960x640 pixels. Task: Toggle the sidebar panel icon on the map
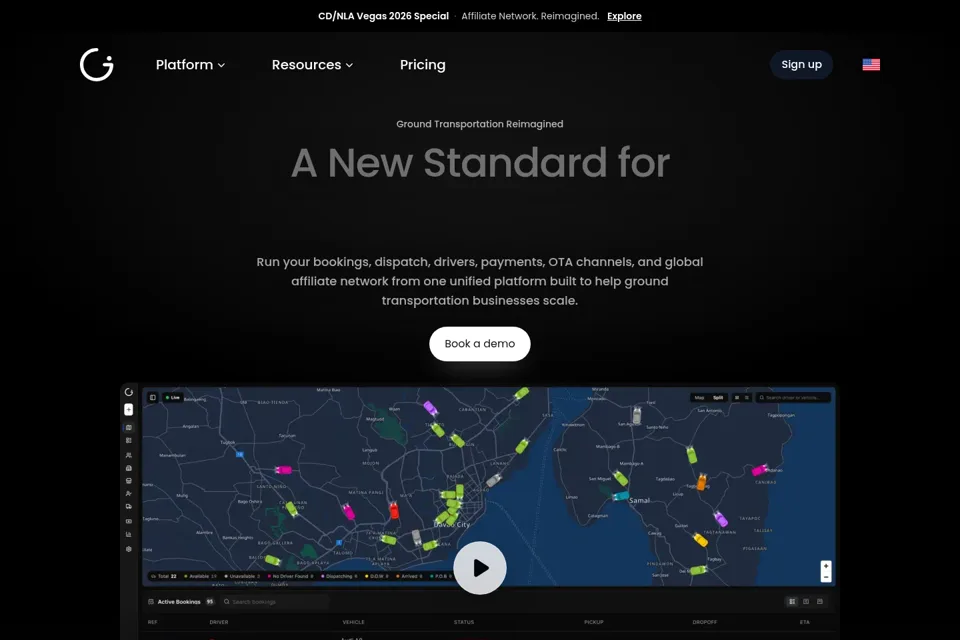152,397
